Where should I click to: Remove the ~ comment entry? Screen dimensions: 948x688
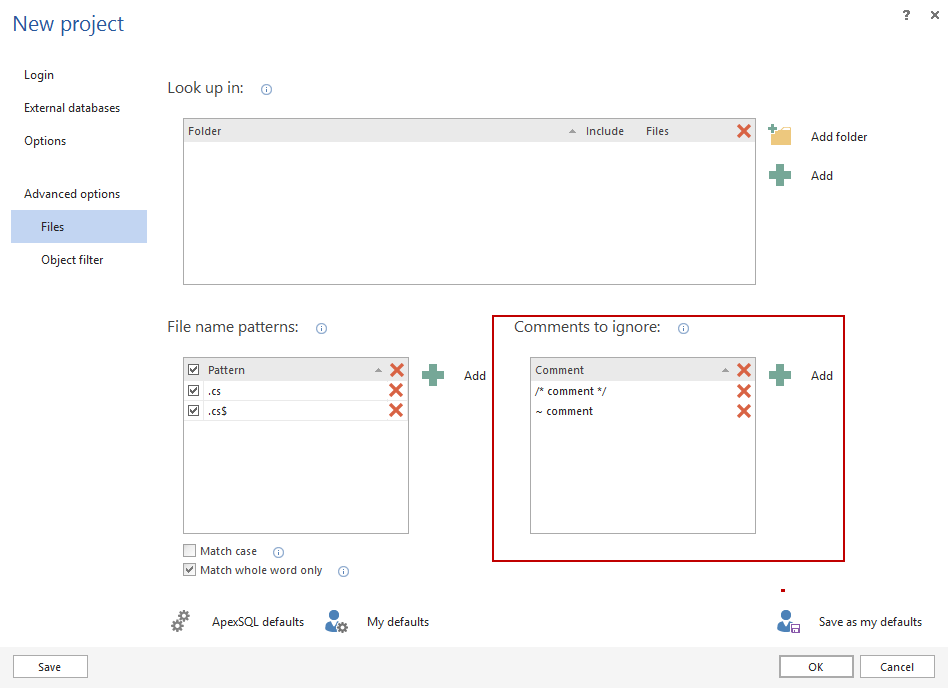(743, 411)
